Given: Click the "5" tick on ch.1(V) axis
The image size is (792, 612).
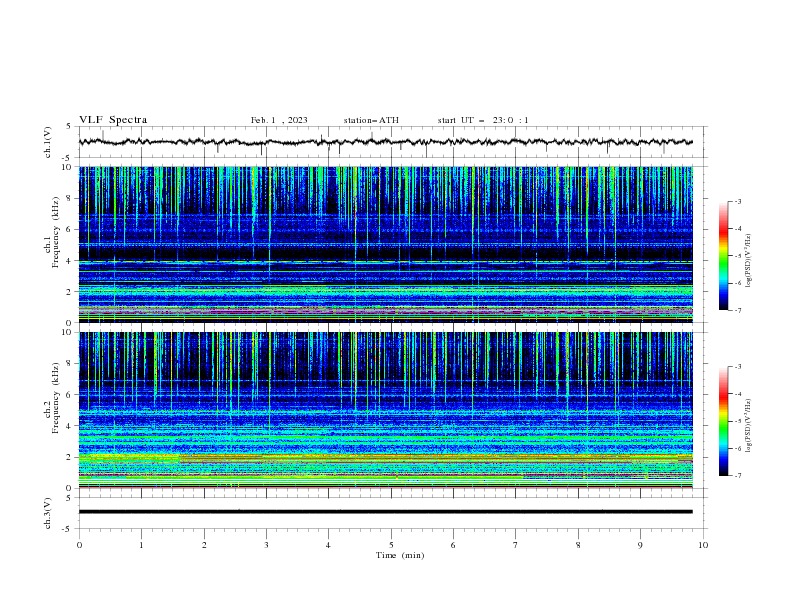Looking at the screenshot, I should (x=70, y=127).
